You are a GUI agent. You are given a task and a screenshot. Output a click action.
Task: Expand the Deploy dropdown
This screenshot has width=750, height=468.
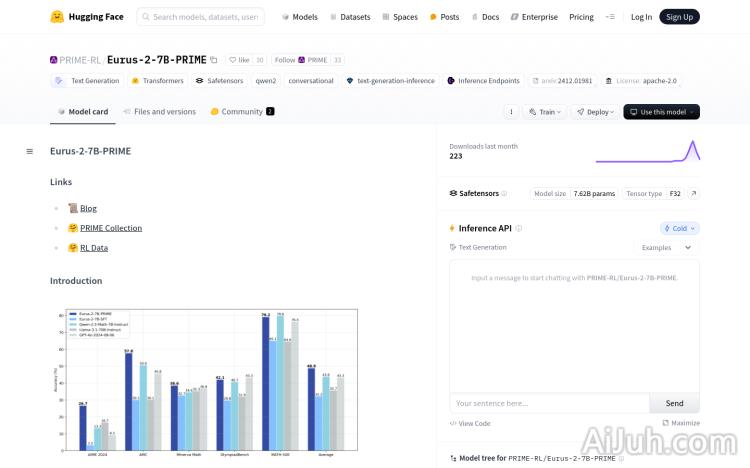tap(596, 112)
